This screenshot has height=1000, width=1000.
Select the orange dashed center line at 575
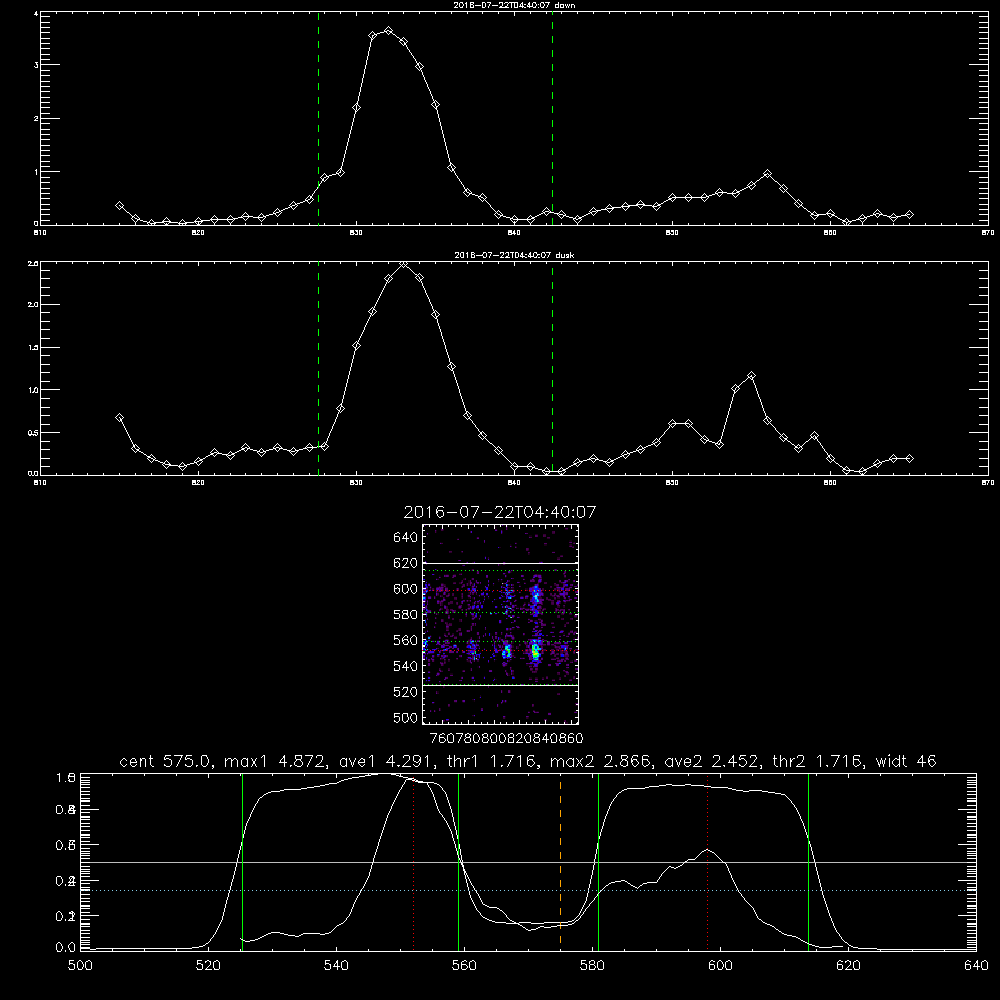point(560,861)
